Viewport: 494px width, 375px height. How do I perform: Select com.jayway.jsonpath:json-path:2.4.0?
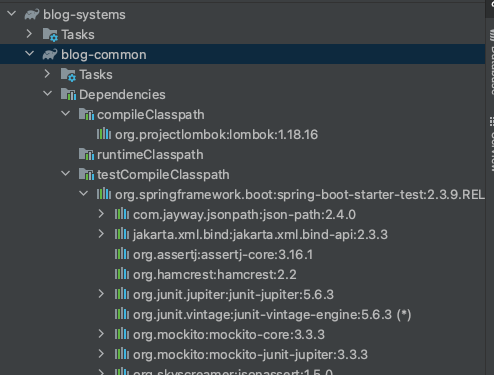(244, 215)
